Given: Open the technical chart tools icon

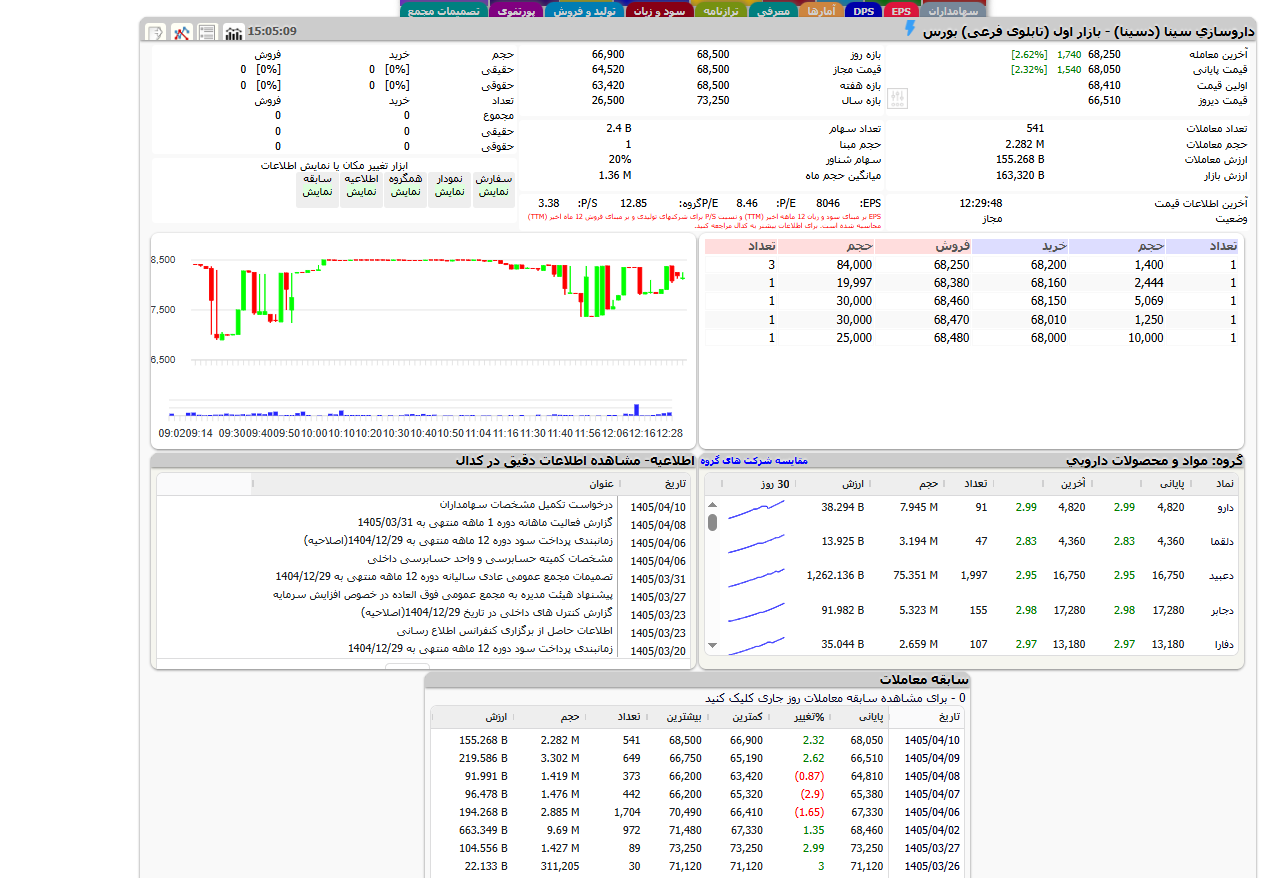Looking at the screenshot, I should coord(181,33).
